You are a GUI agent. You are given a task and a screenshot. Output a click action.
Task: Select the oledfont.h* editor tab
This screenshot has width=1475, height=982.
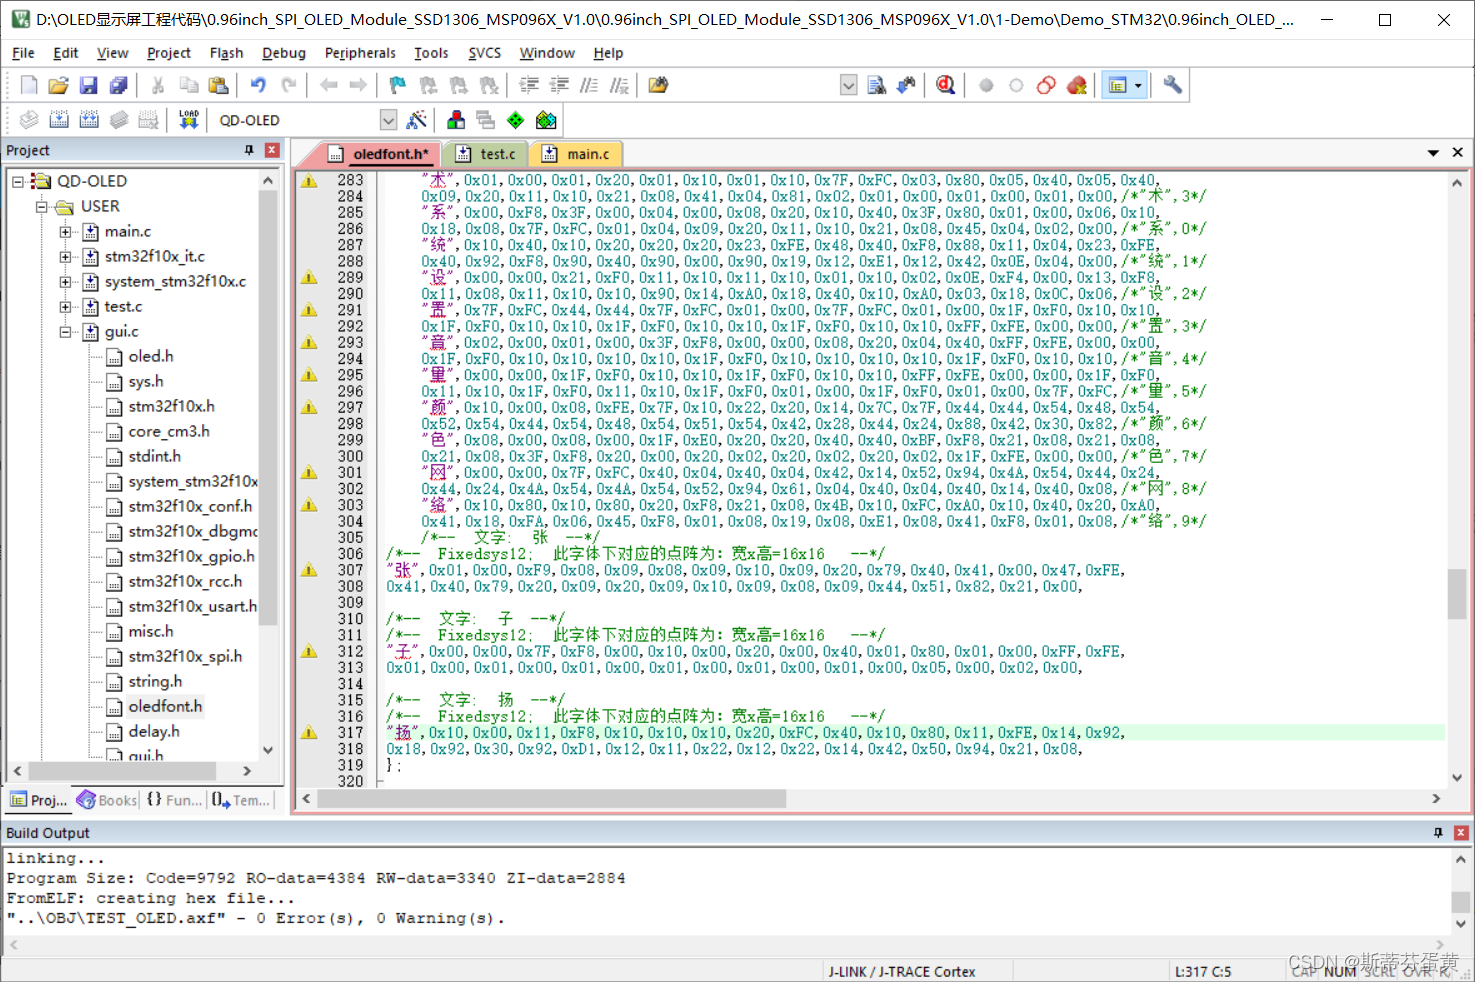click(x=380, y=154)
